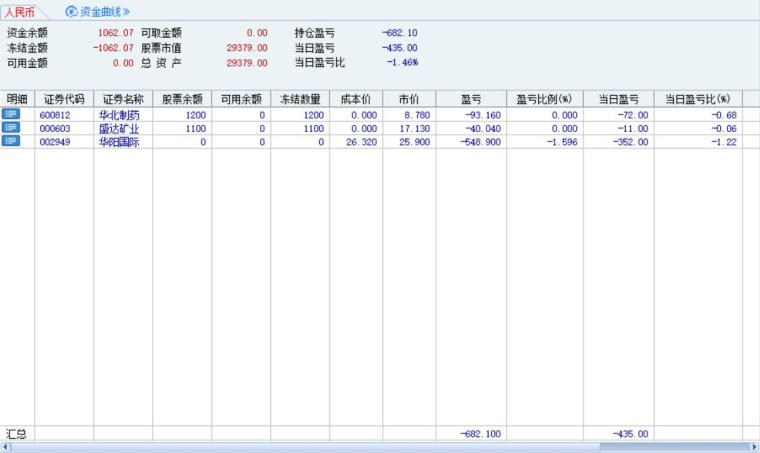Open detail icon for 盛达矿业 row
This screenshot has width=760, height=453.
(12, 128)
